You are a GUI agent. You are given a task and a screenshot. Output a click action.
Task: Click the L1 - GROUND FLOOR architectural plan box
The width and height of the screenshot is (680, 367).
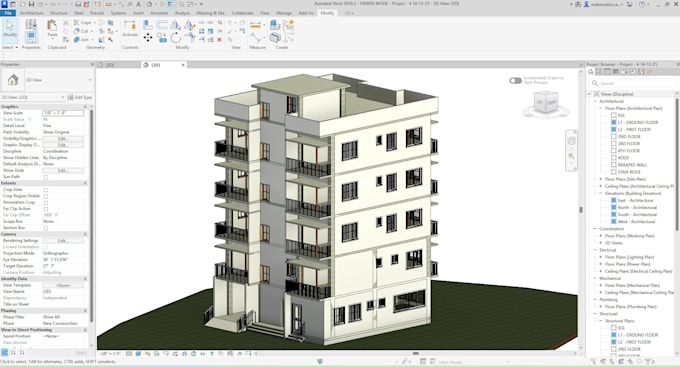coord(614,122)
